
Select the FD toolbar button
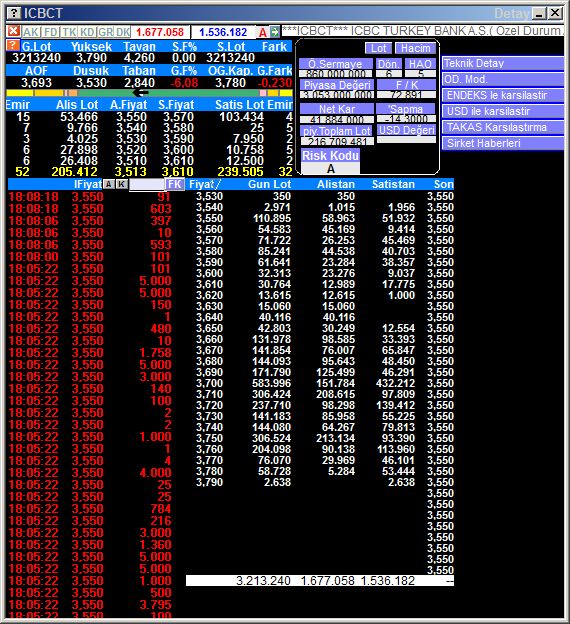click(51, 32)
